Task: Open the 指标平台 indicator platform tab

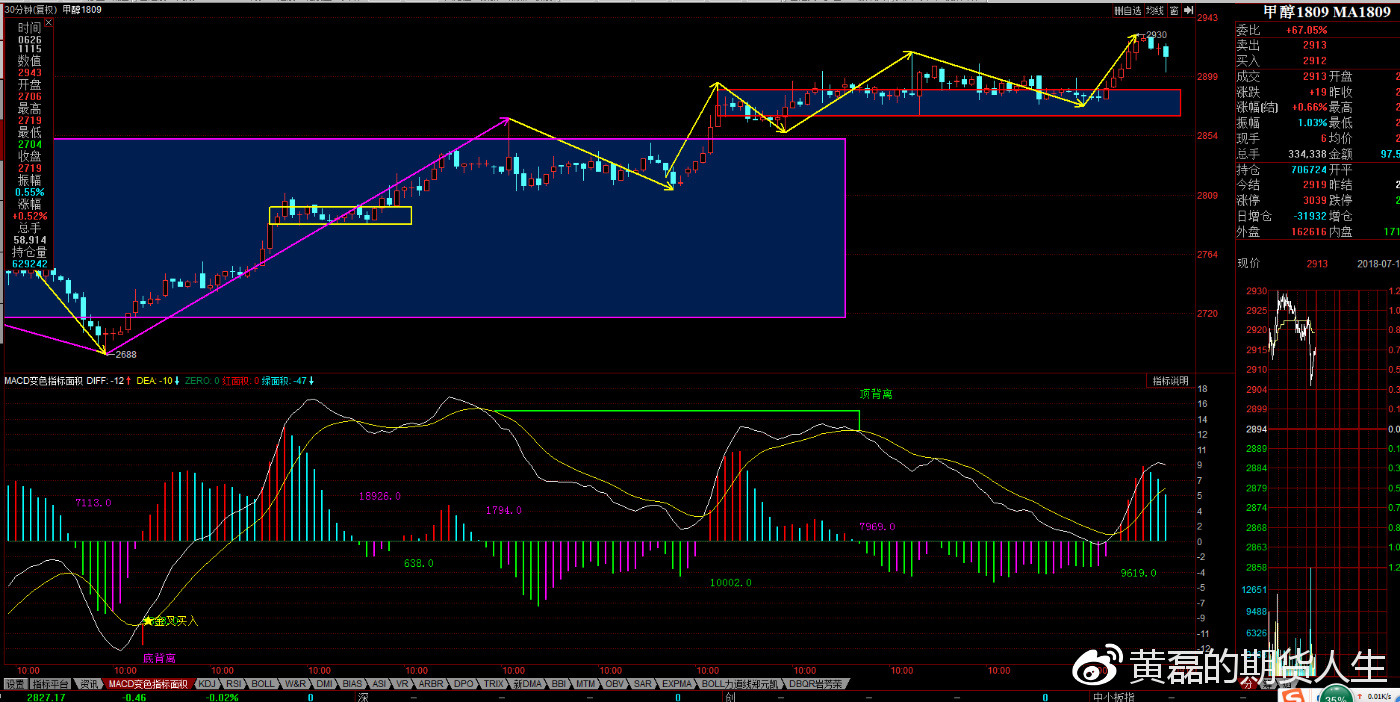Action: [x=52, y=684]
